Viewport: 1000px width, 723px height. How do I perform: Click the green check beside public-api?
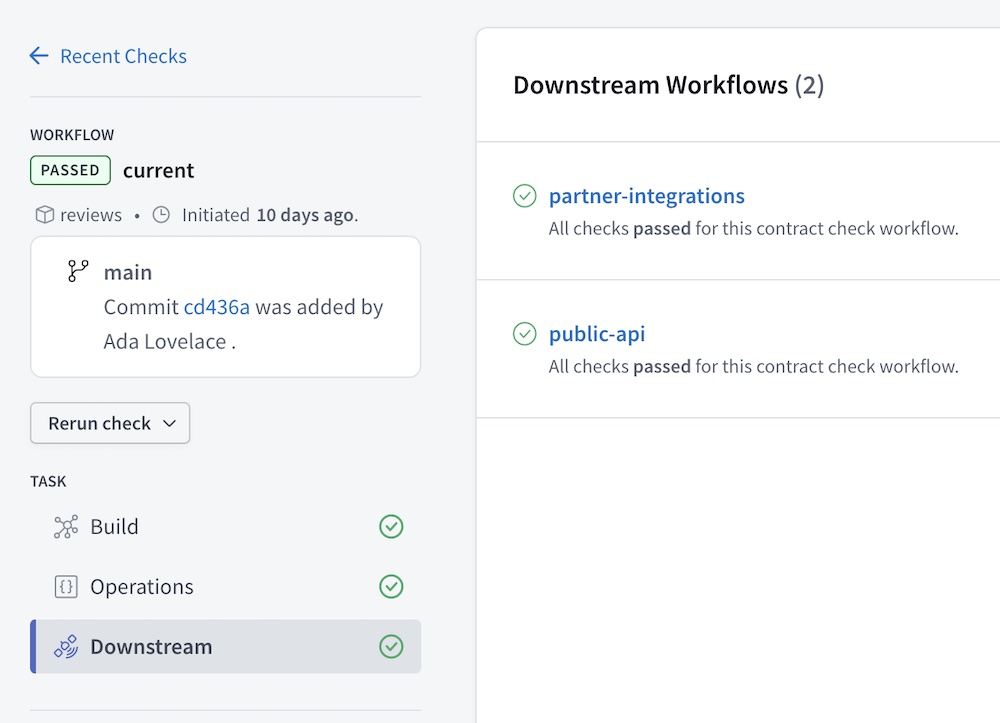tap(525, 334)
